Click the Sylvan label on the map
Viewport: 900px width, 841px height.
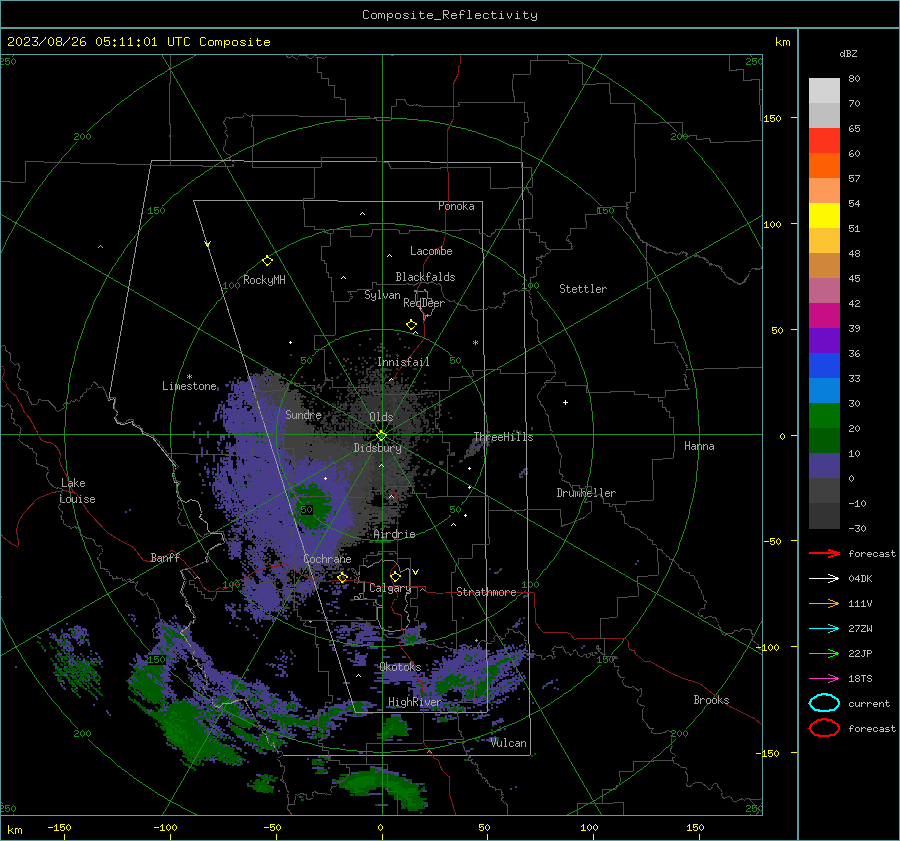click(x=382, y=295)
